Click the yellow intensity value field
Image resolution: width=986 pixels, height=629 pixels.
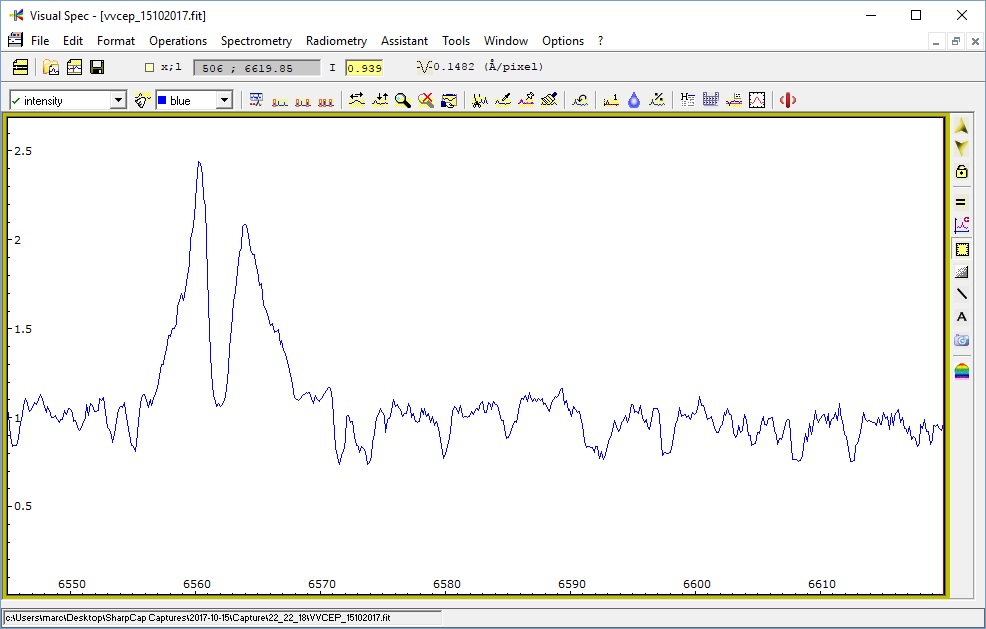click(x=364, y=68)
